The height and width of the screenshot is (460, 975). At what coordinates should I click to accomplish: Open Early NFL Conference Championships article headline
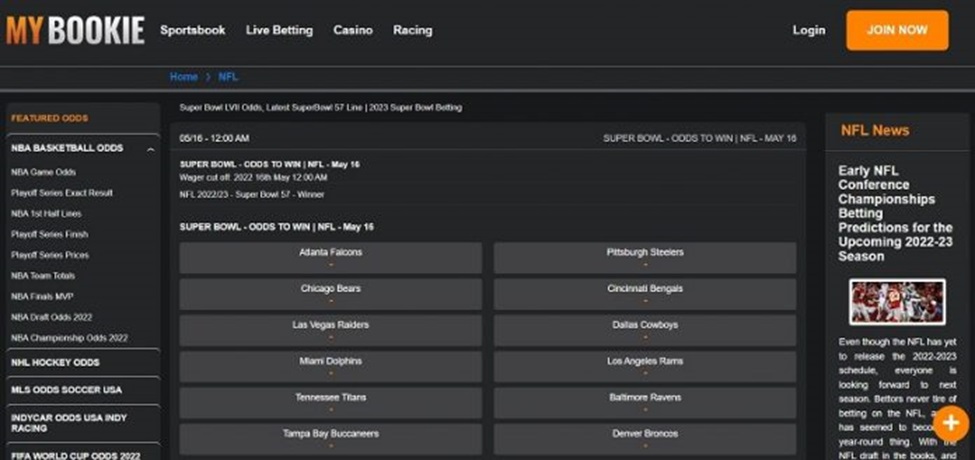(895, 213)
